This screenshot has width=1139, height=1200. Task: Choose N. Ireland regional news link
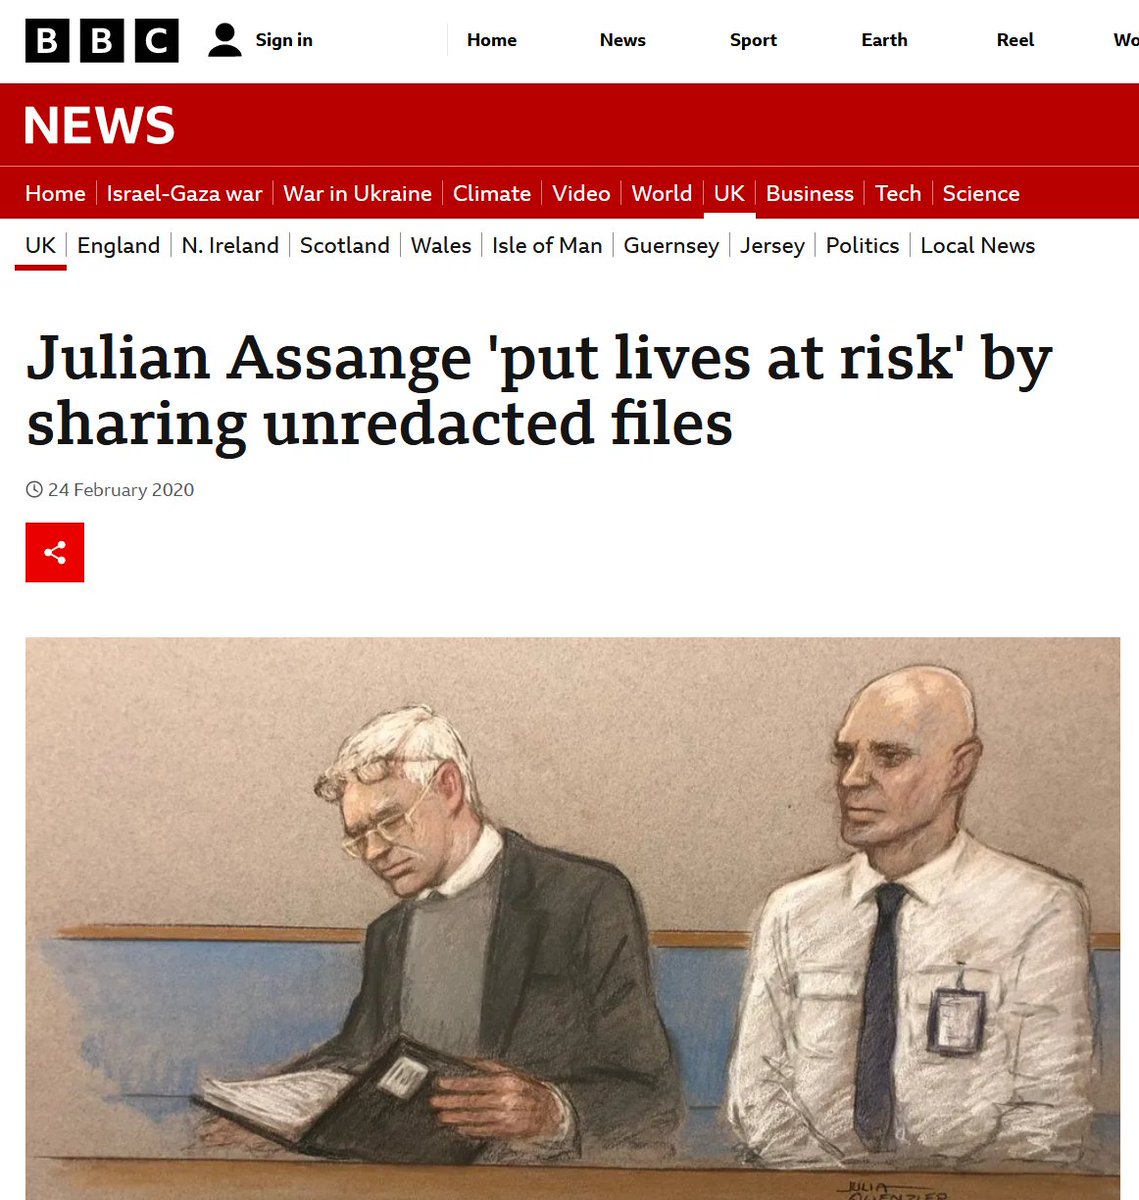pos(230,245)
